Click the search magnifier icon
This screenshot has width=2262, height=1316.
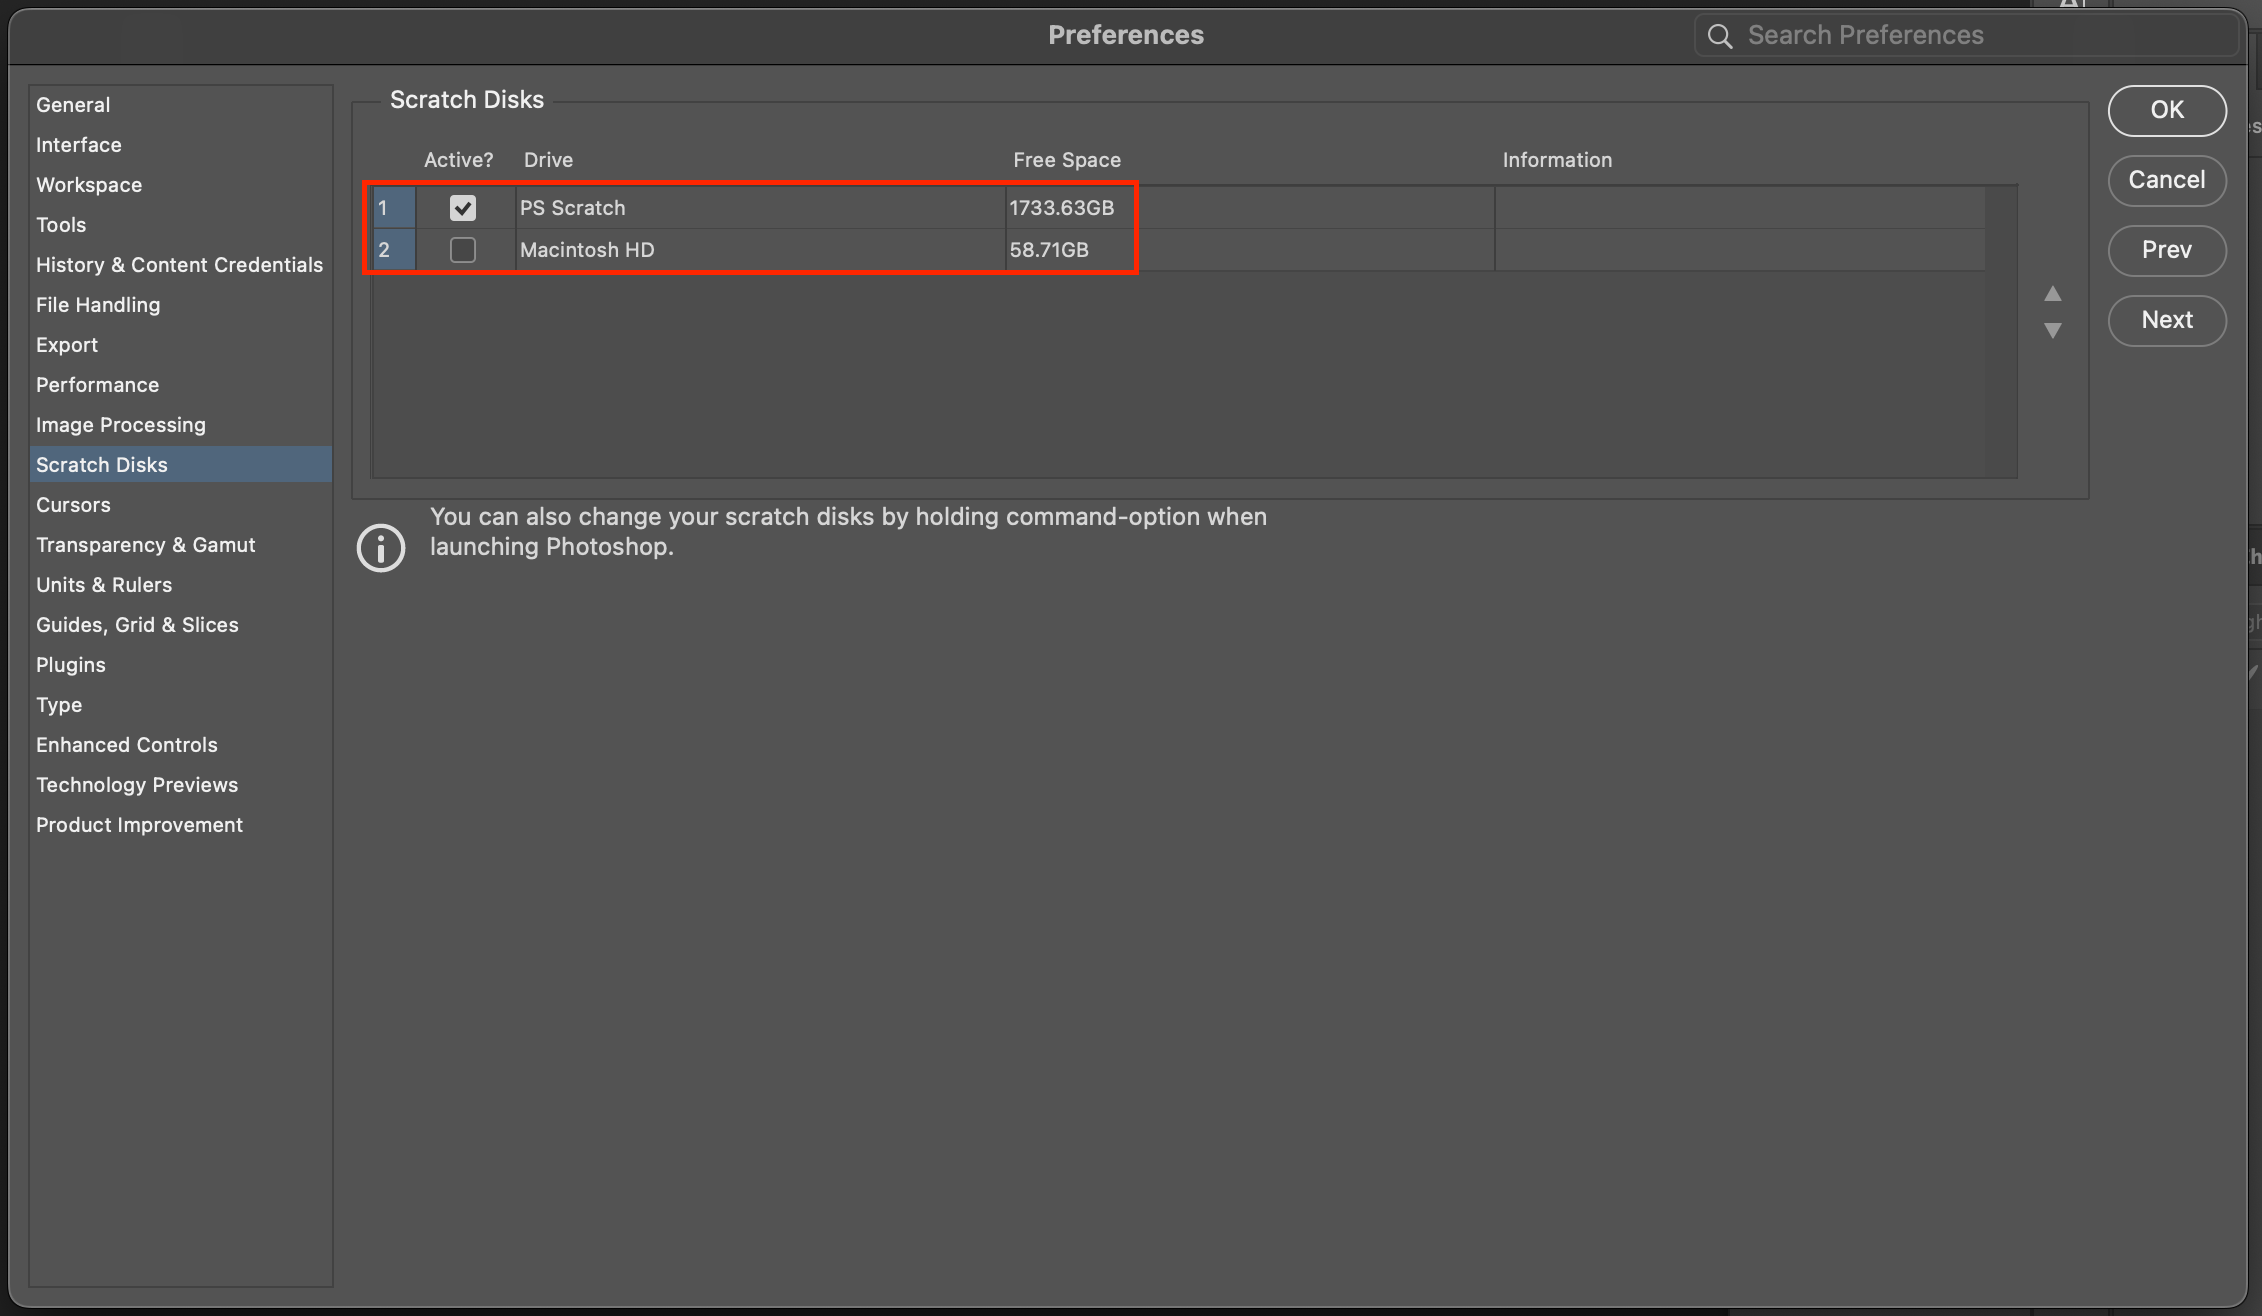click(x=1719, y=36)
